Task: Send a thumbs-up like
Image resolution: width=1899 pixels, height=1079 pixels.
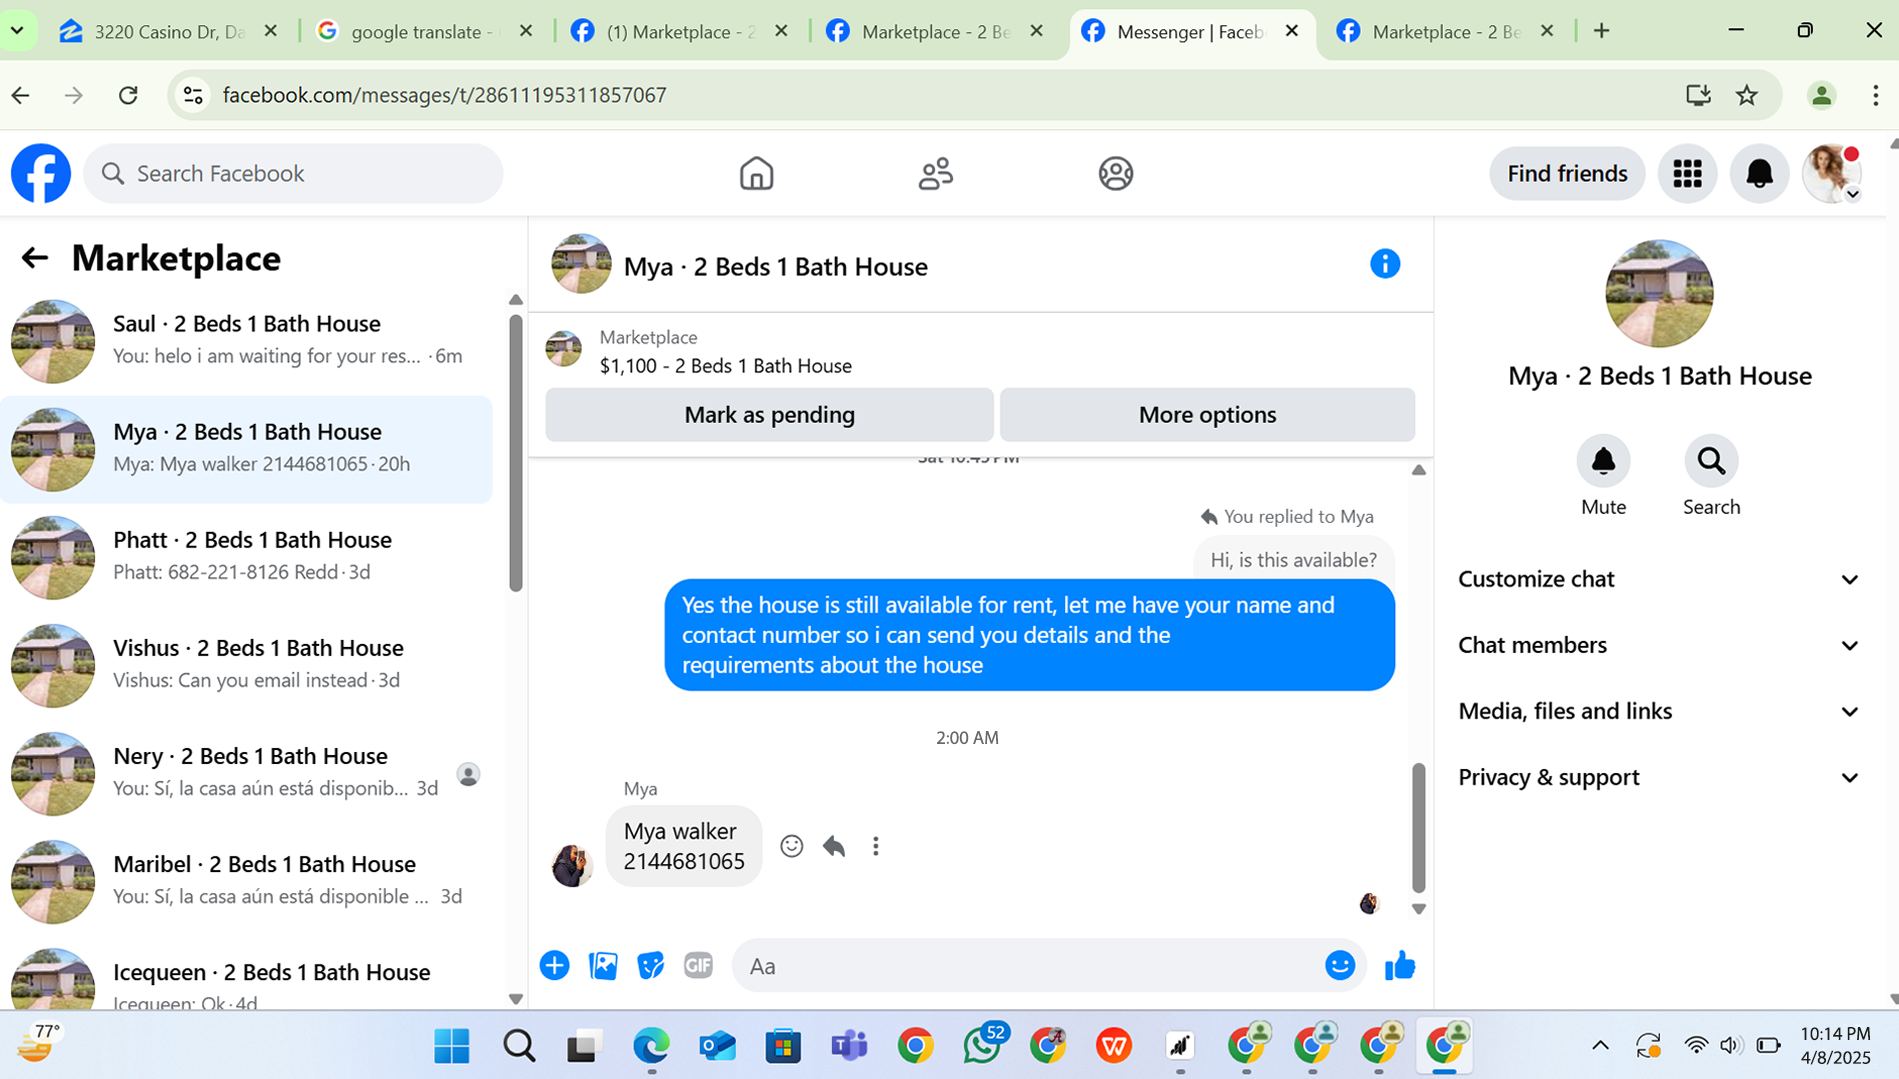Action: [x=1400, y=965]
